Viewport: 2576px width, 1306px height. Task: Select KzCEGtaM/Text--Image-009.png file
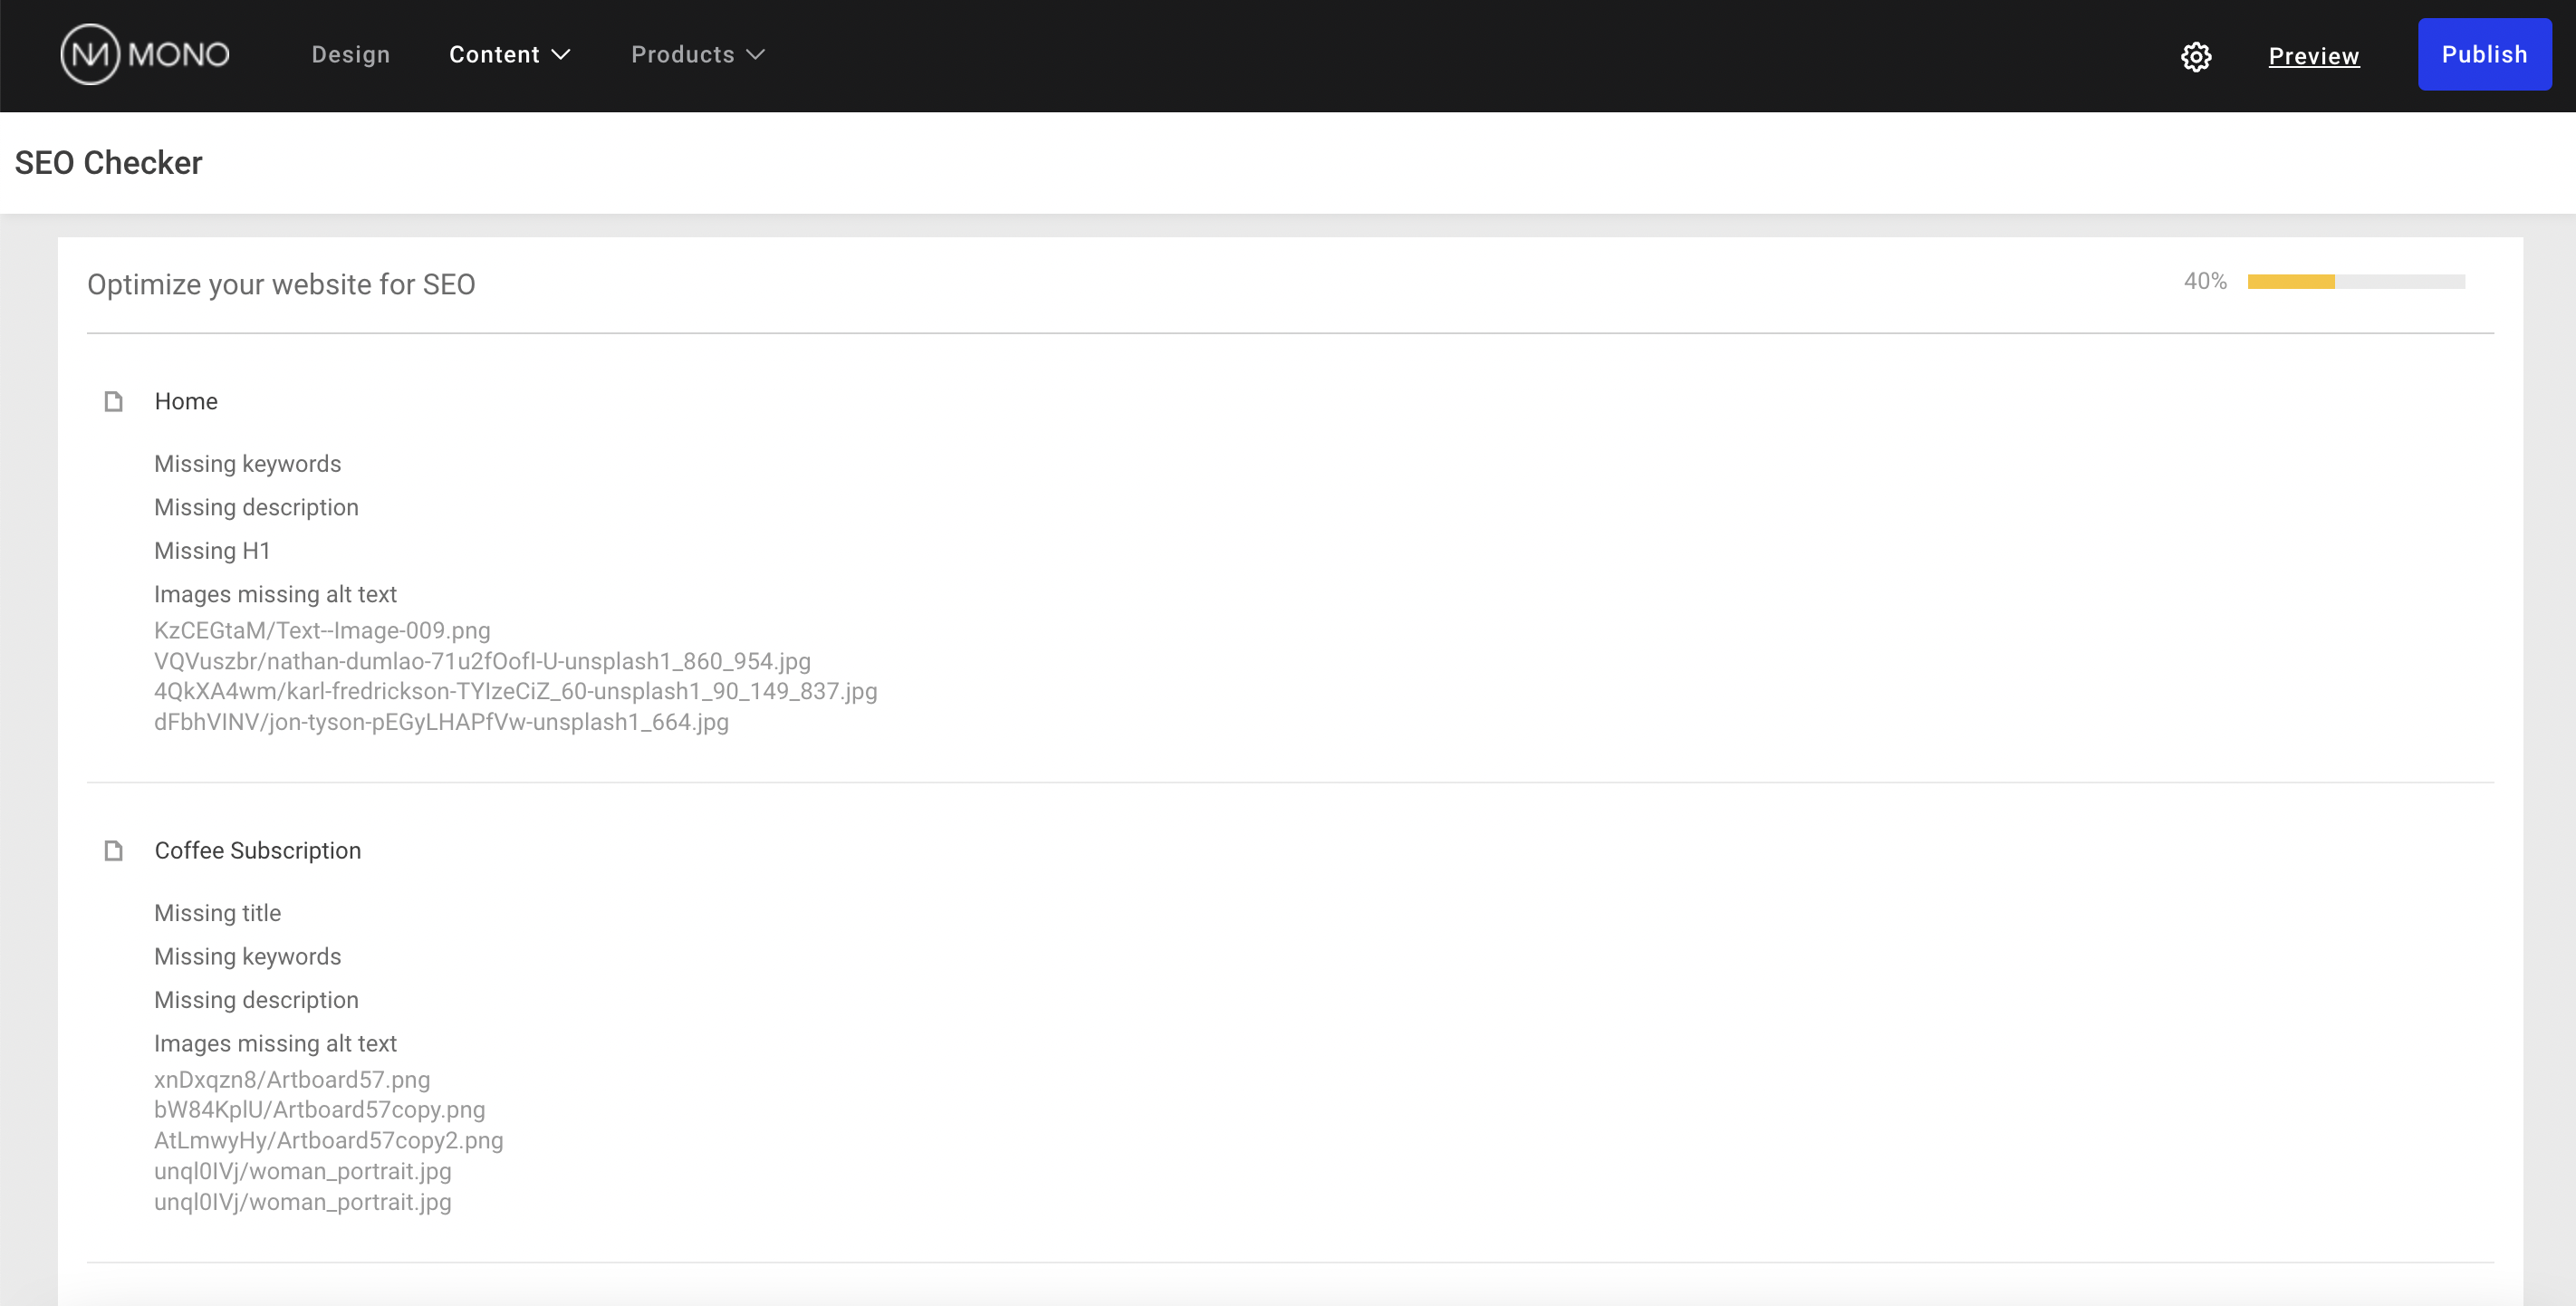click(322, 630)
